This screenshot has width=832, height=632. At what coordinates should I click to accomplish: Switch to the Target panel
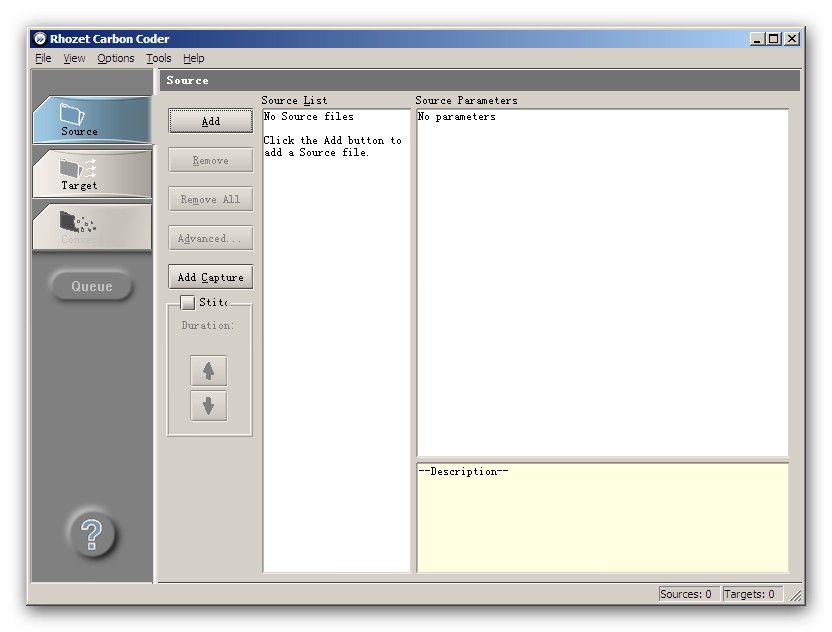[x=92, y=174]
